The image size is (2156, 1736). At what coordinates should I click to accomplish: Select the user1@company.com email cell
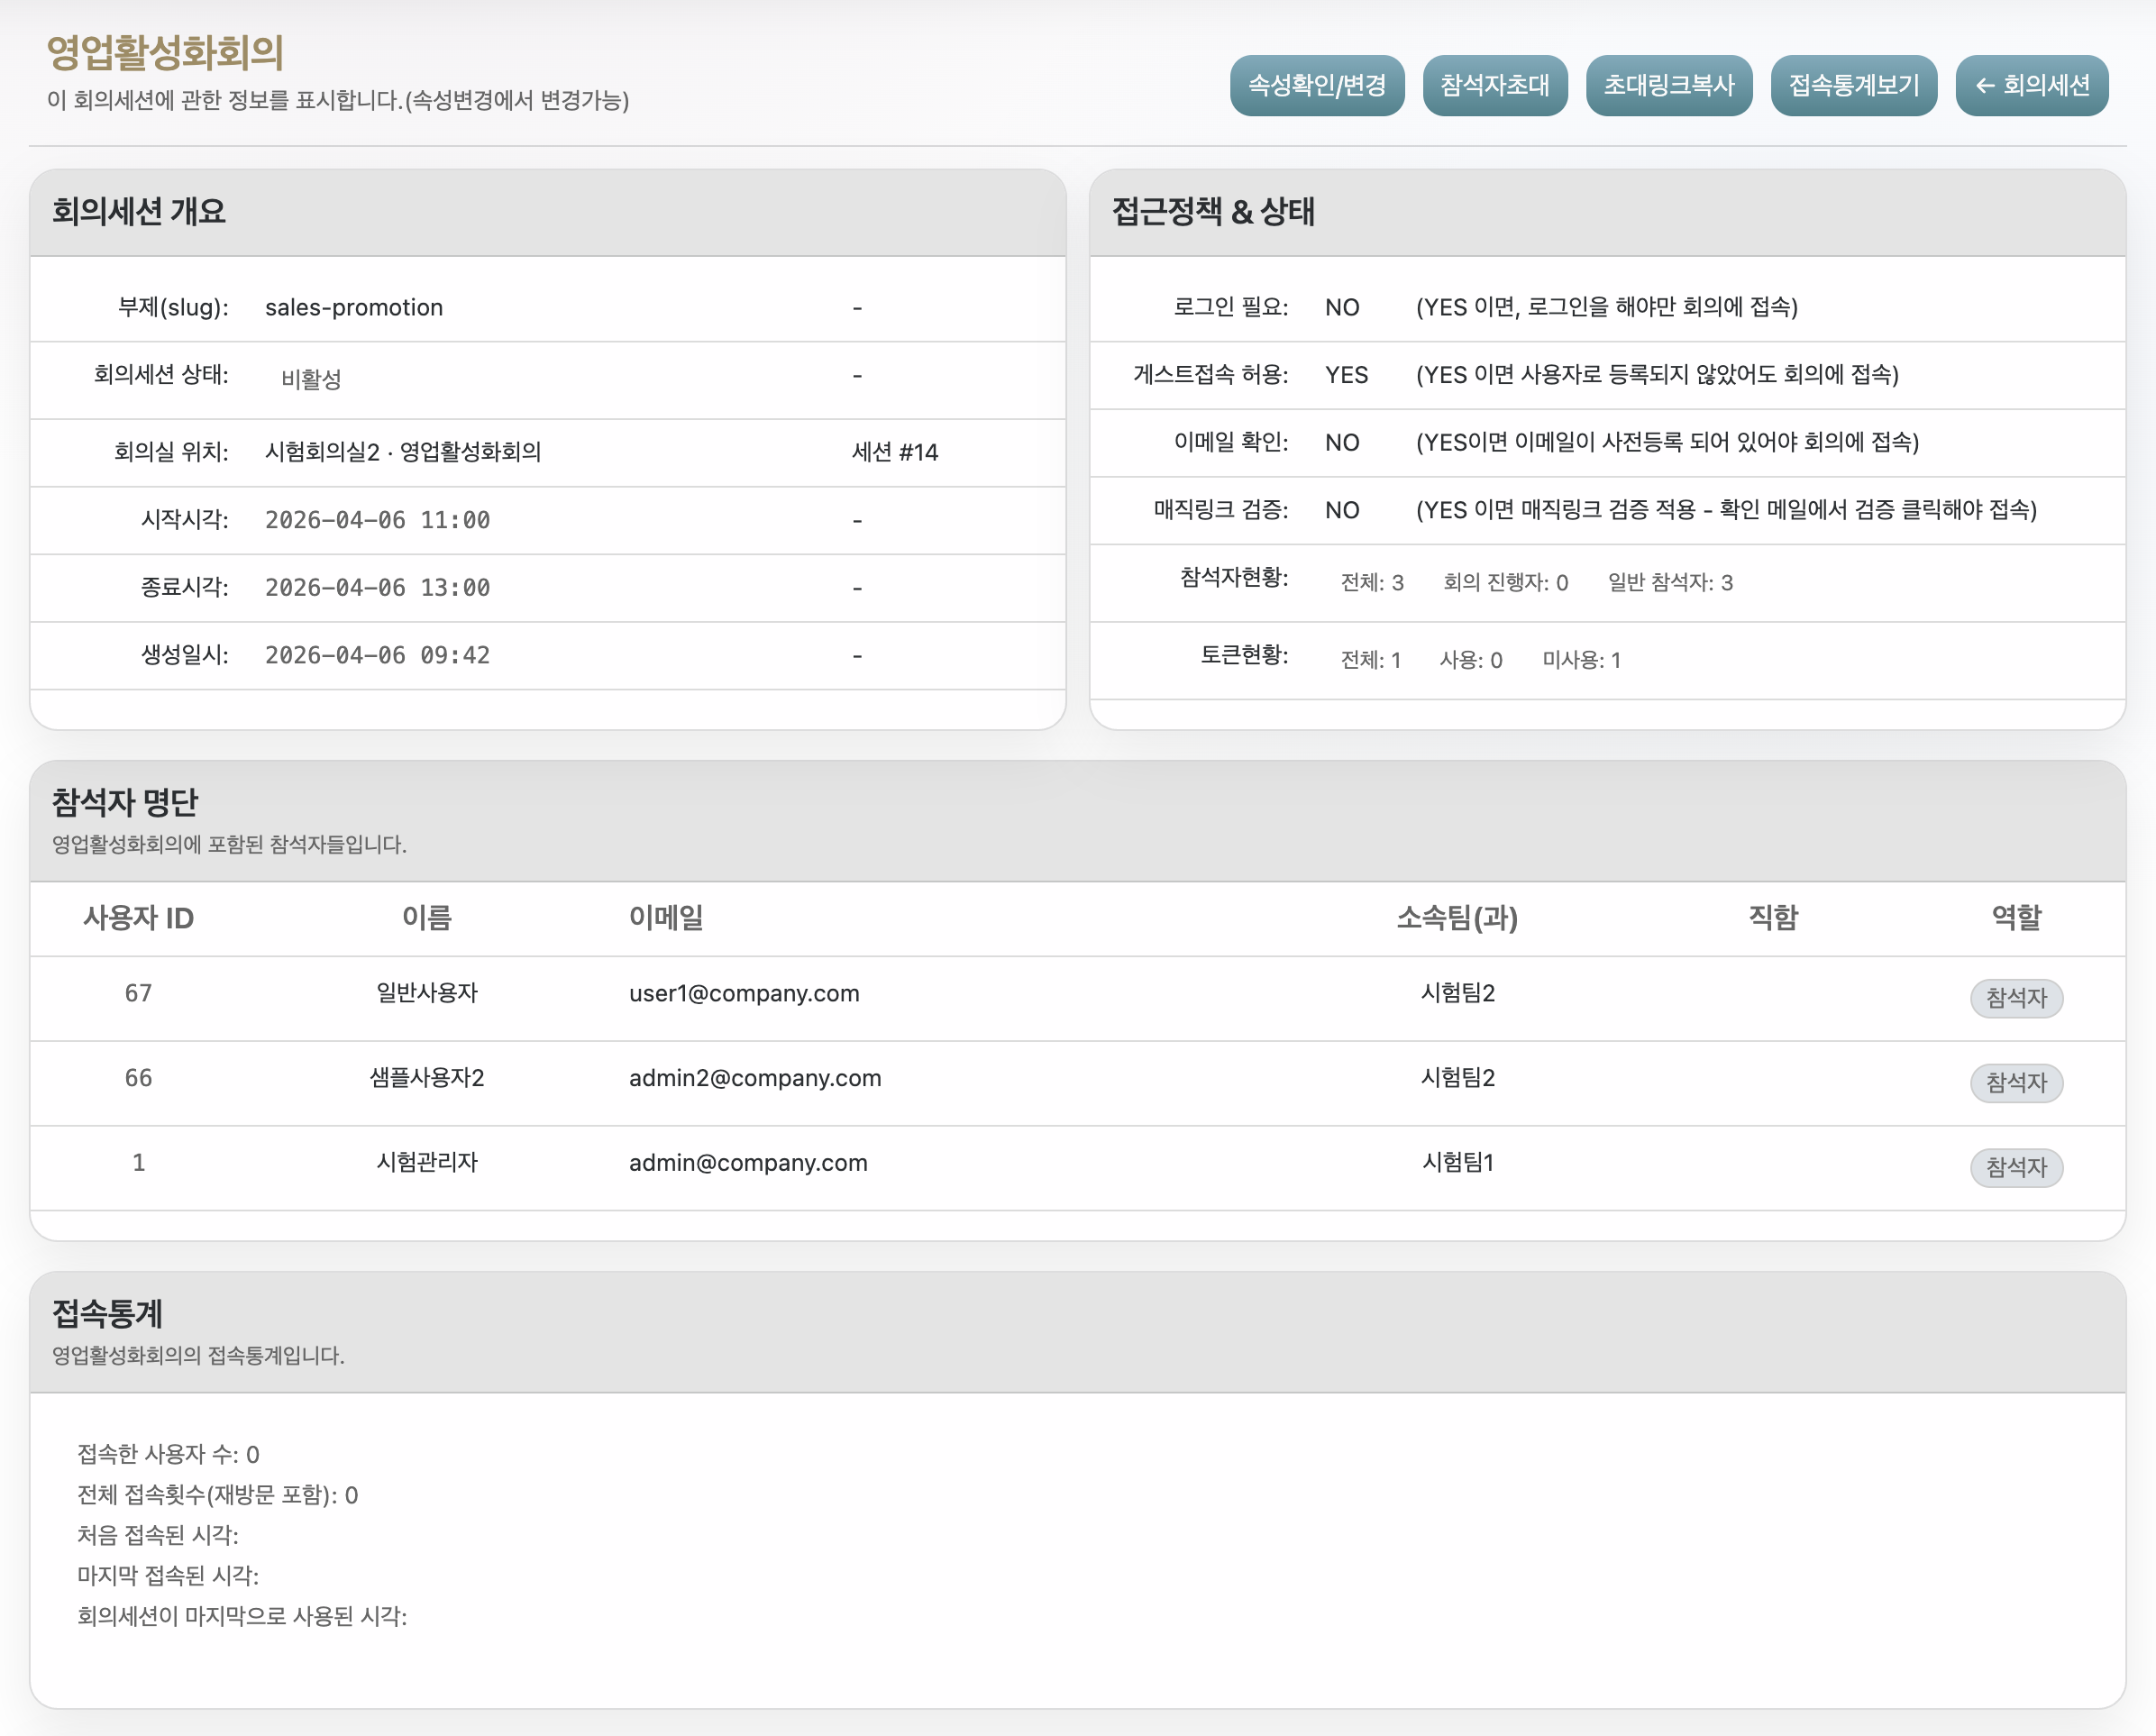(743, 993)
